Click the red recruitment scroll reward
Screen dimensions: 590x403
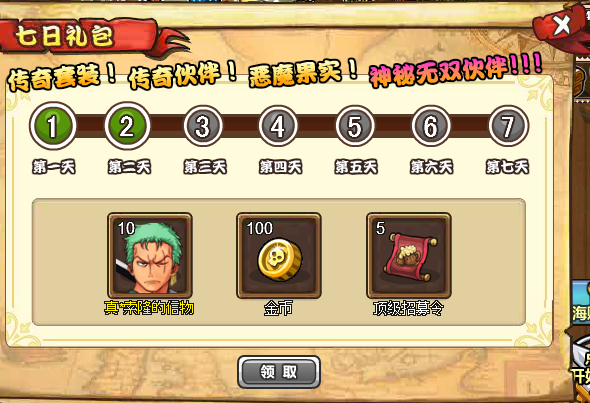coord(409,255)
